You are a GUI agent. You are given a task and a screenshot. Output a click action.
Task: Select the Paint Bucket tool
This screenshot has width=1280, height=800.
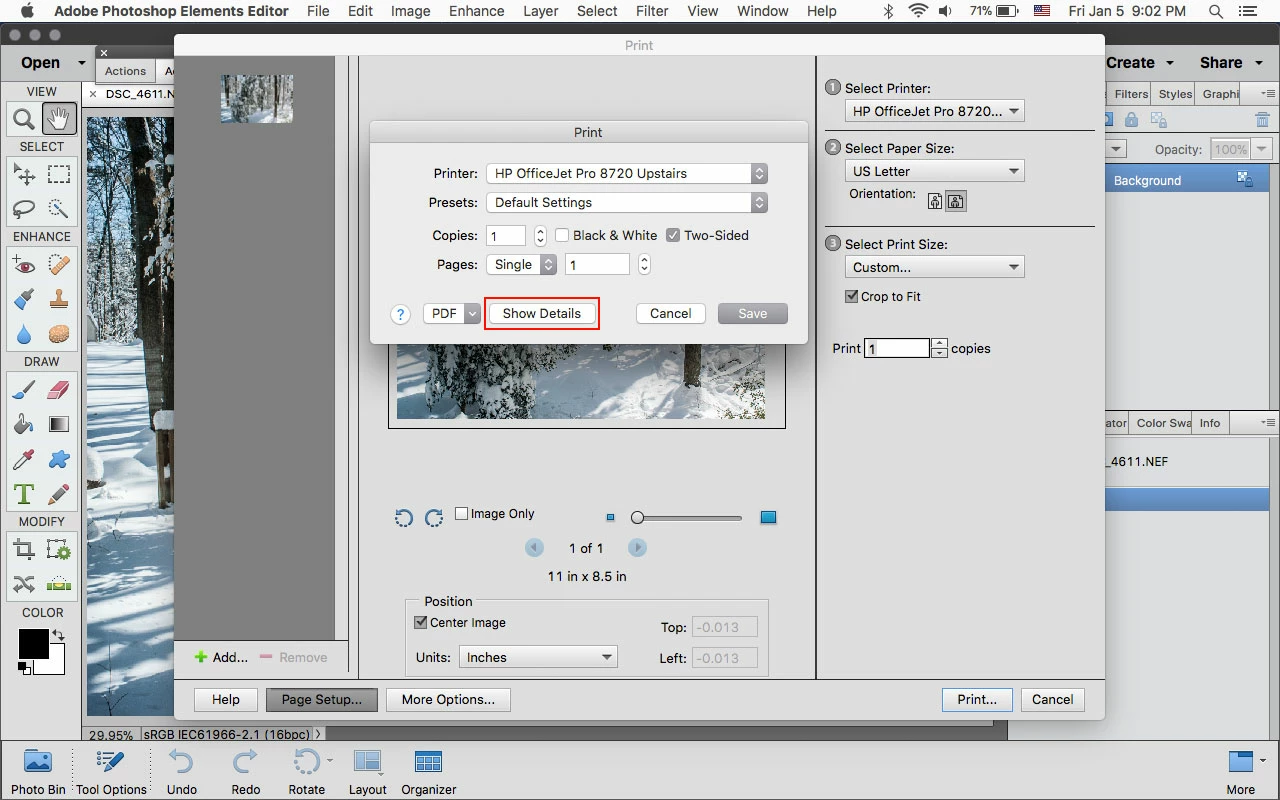[x=24, y=425]
